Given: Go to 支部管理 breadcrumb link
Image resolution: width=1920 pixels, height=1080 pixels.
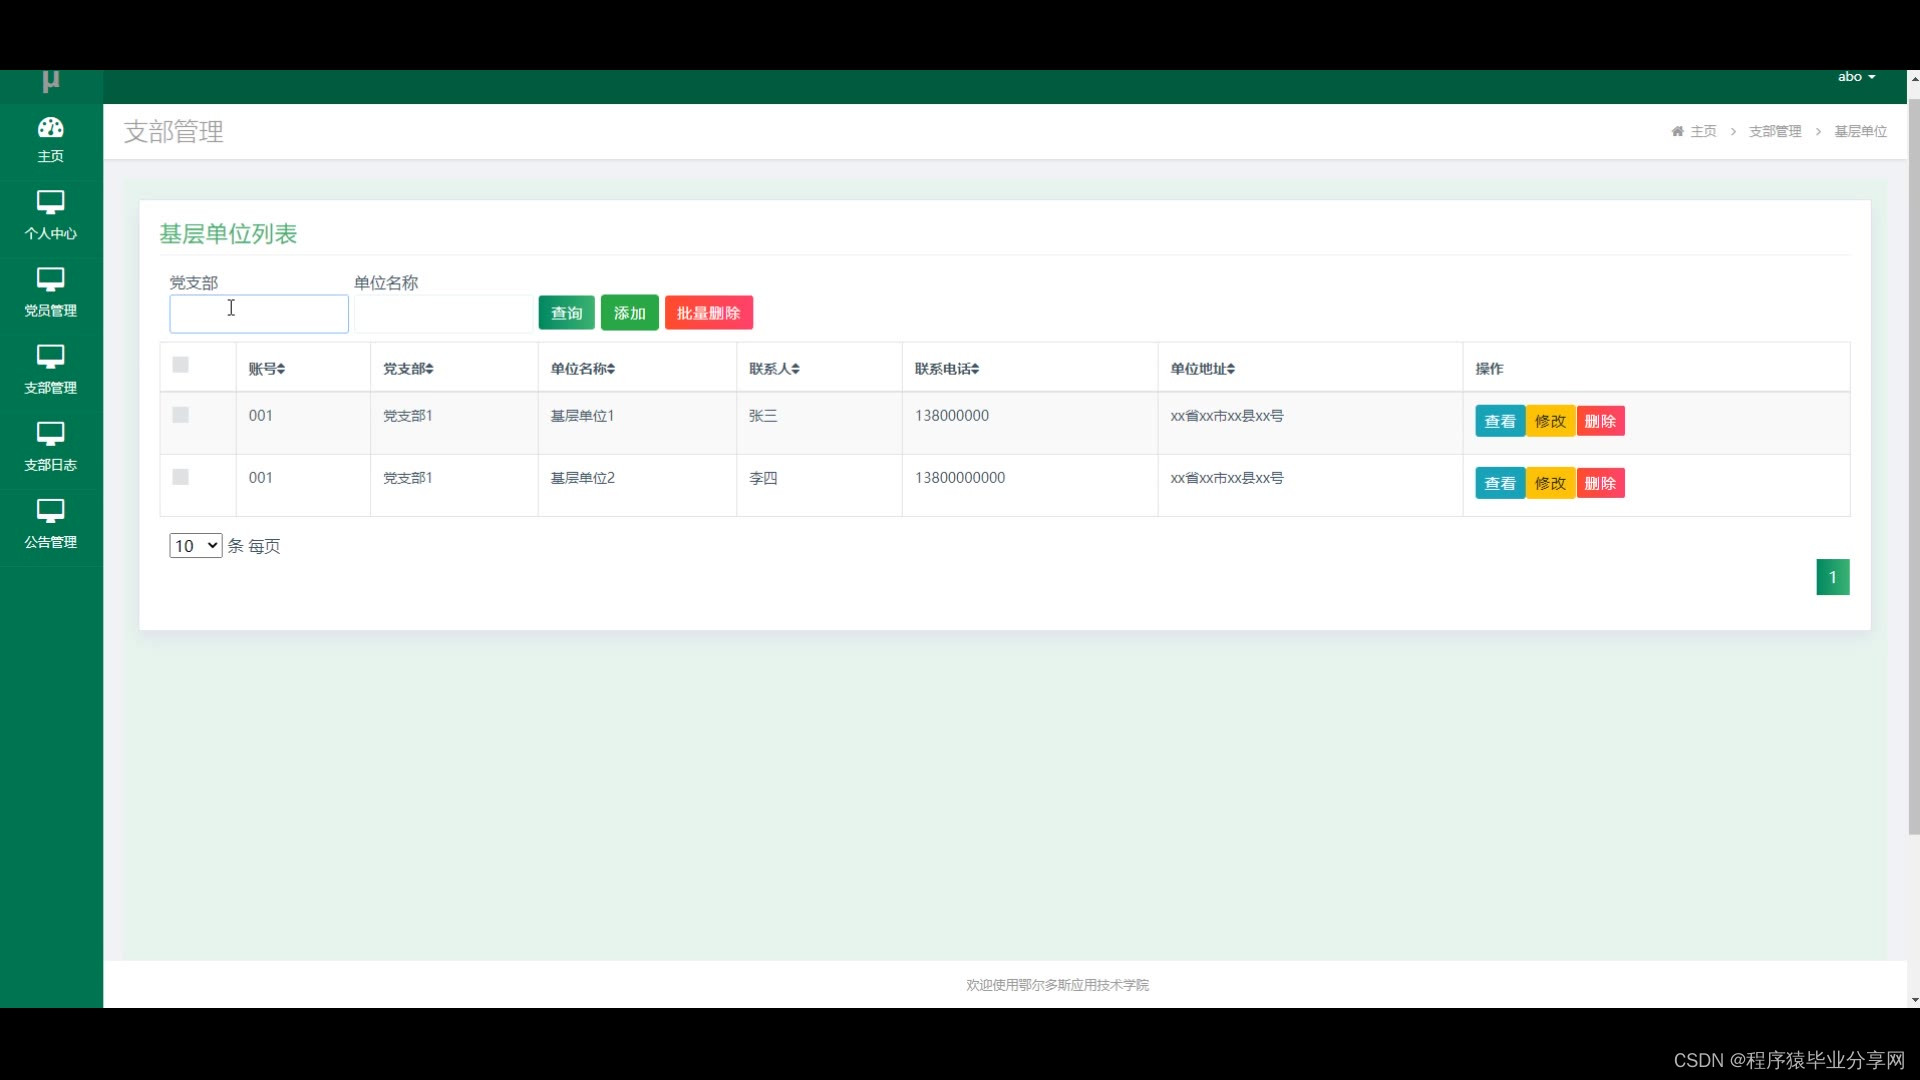Looking at the screenshot, I should (1774, 131).
